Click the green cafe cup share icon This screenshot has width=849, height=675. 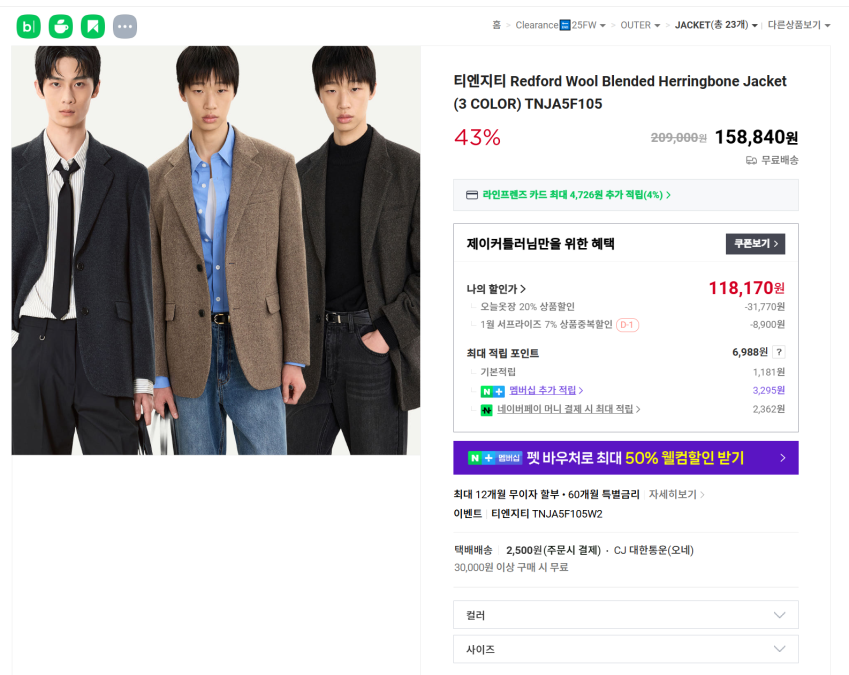[x=61, y=27]
